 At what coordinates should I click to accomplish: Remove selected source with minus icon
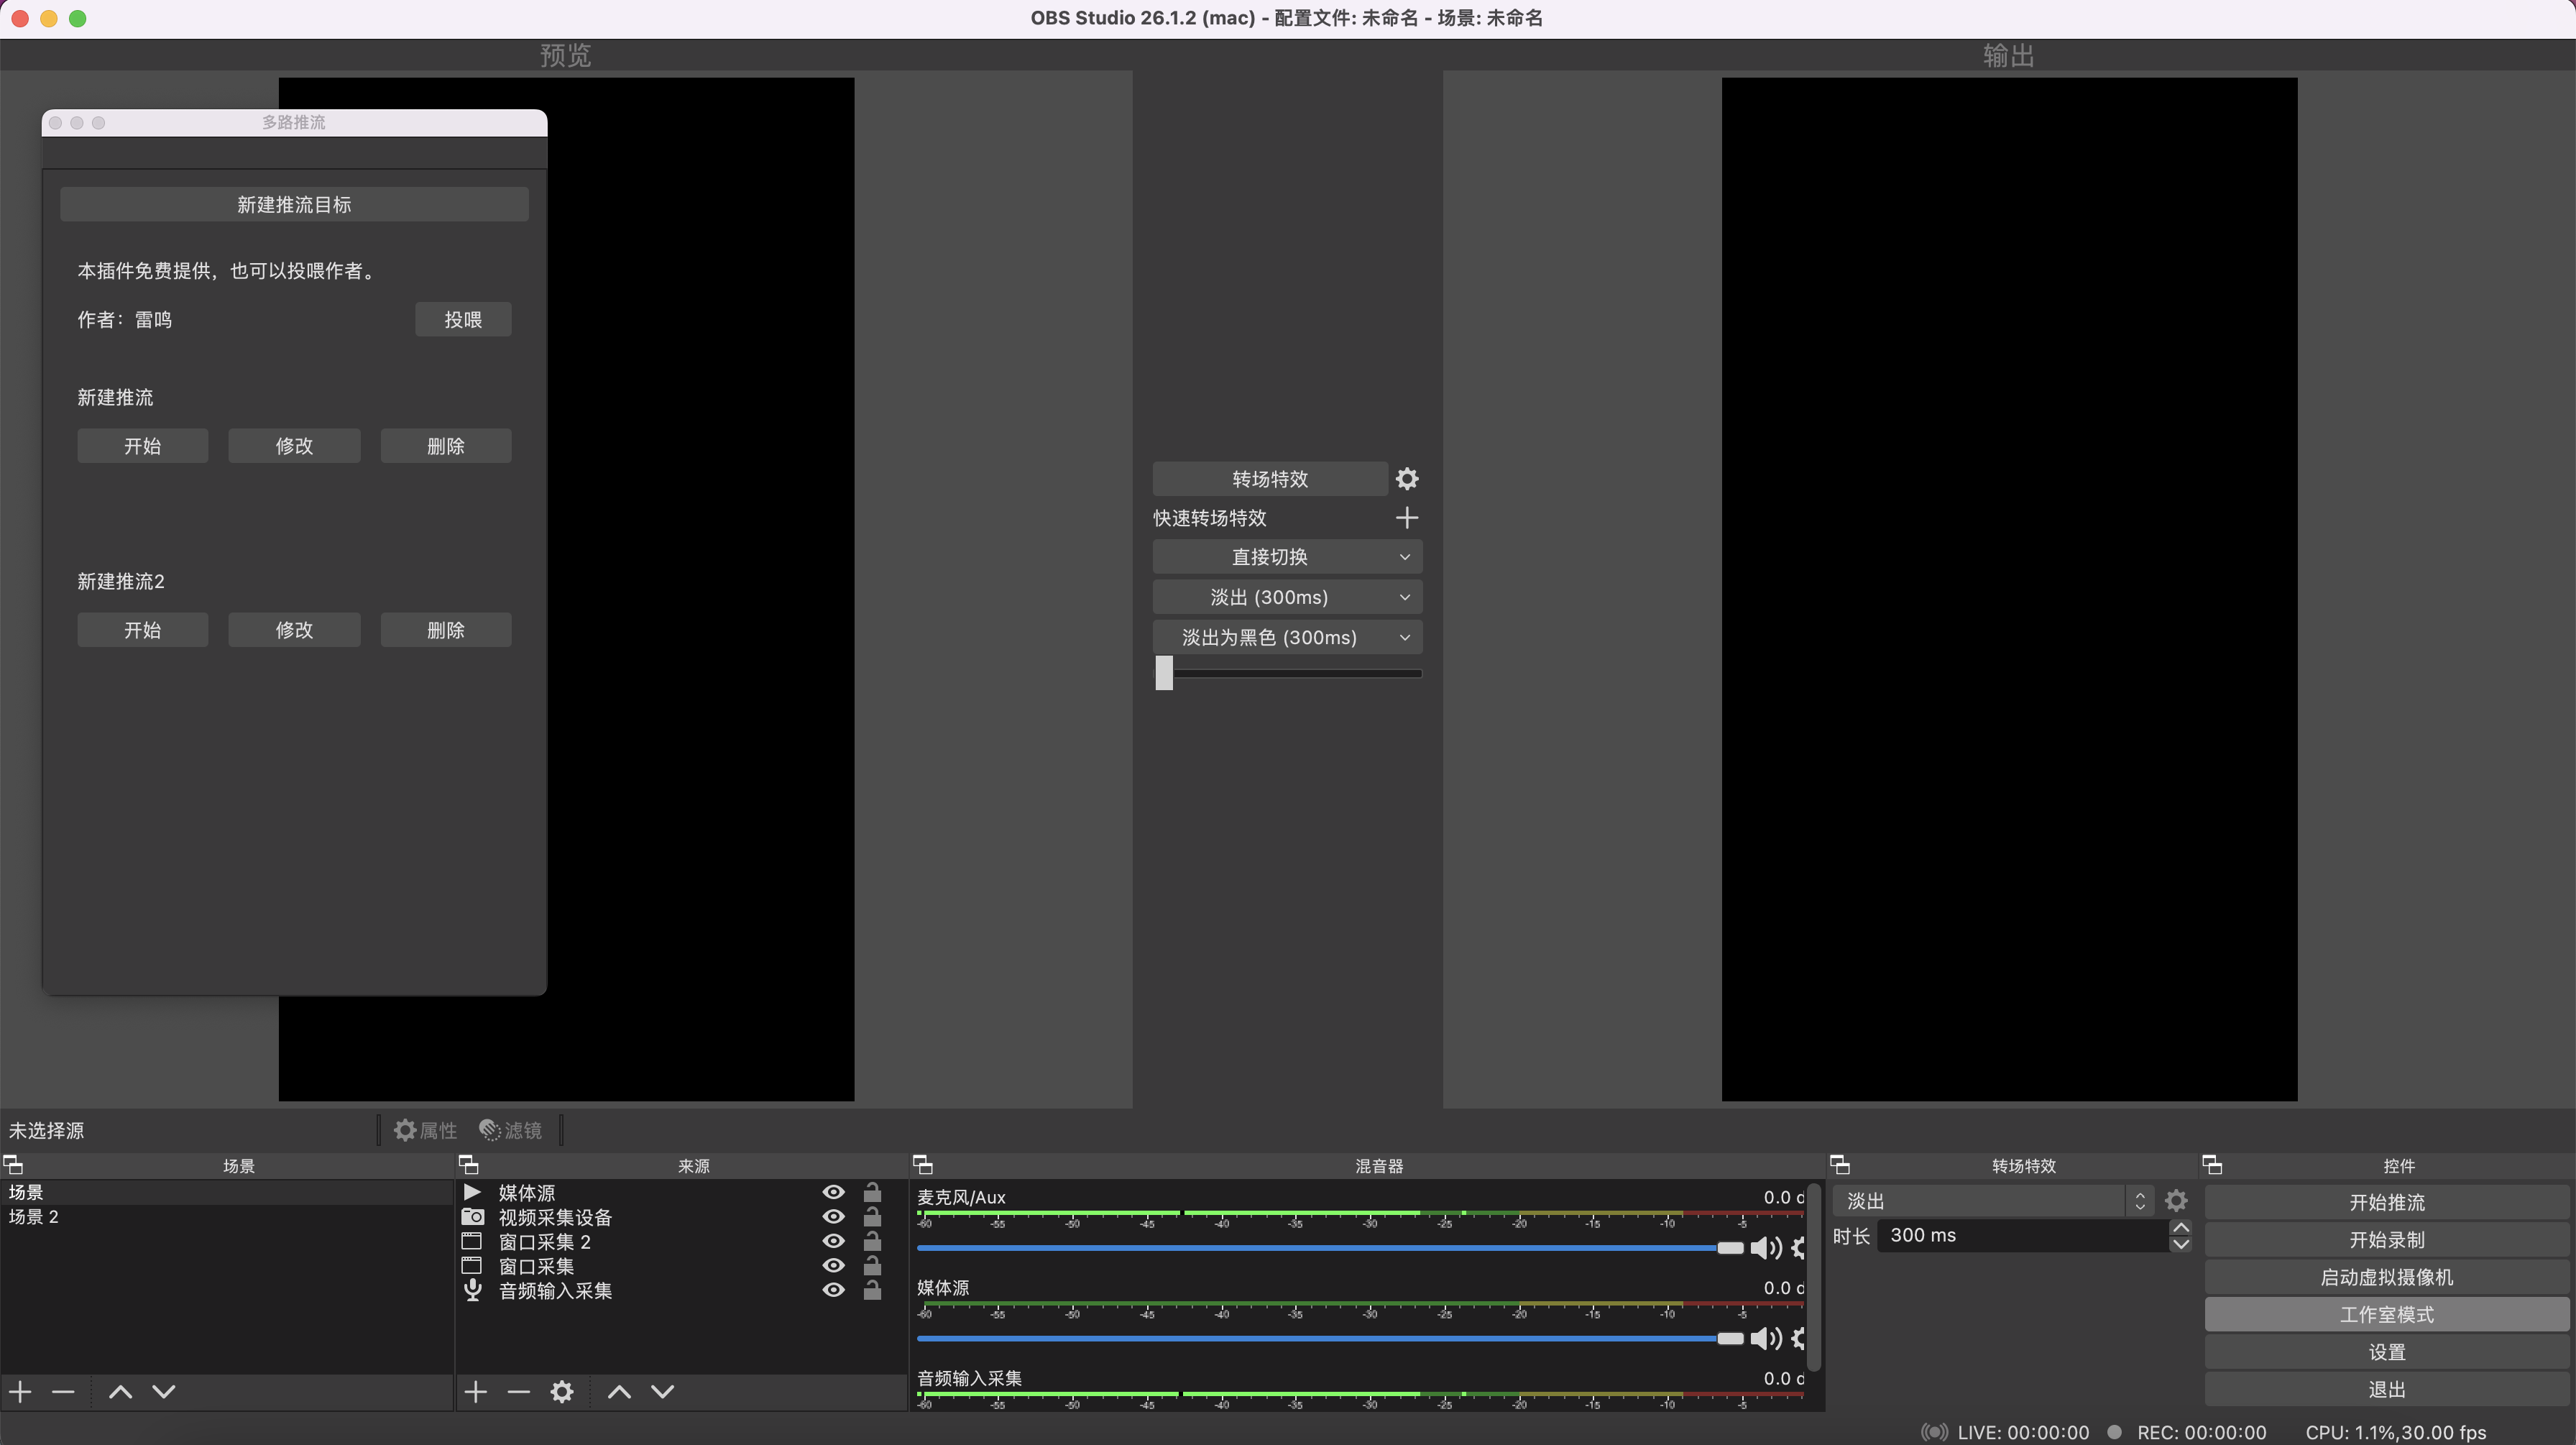pos(518,1392)
